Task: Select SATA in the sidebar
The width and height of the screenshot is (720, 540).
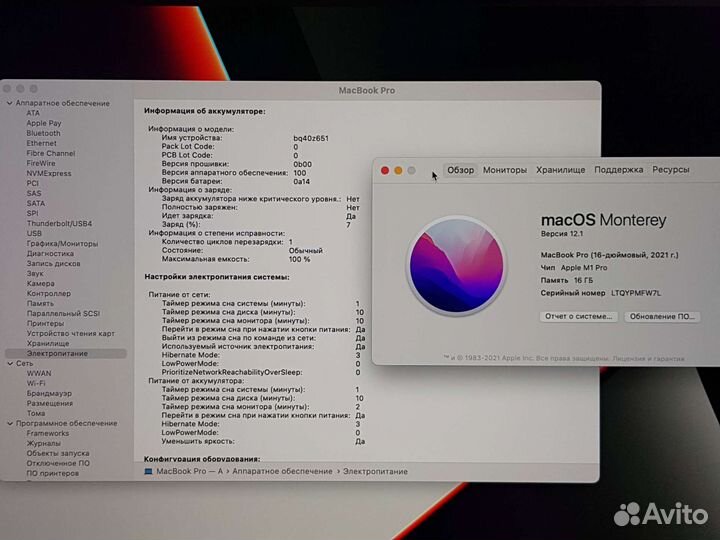Action: (36, 203)
